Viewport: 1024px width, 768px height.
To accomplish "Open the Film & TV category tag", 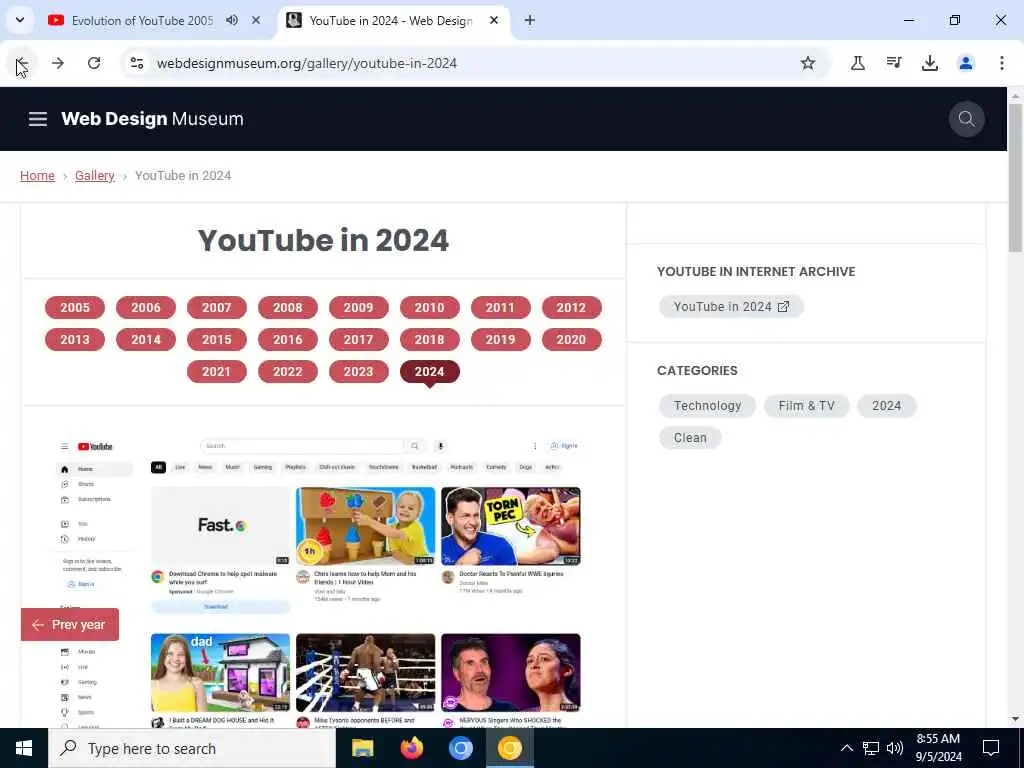I will tap(807, 406).
